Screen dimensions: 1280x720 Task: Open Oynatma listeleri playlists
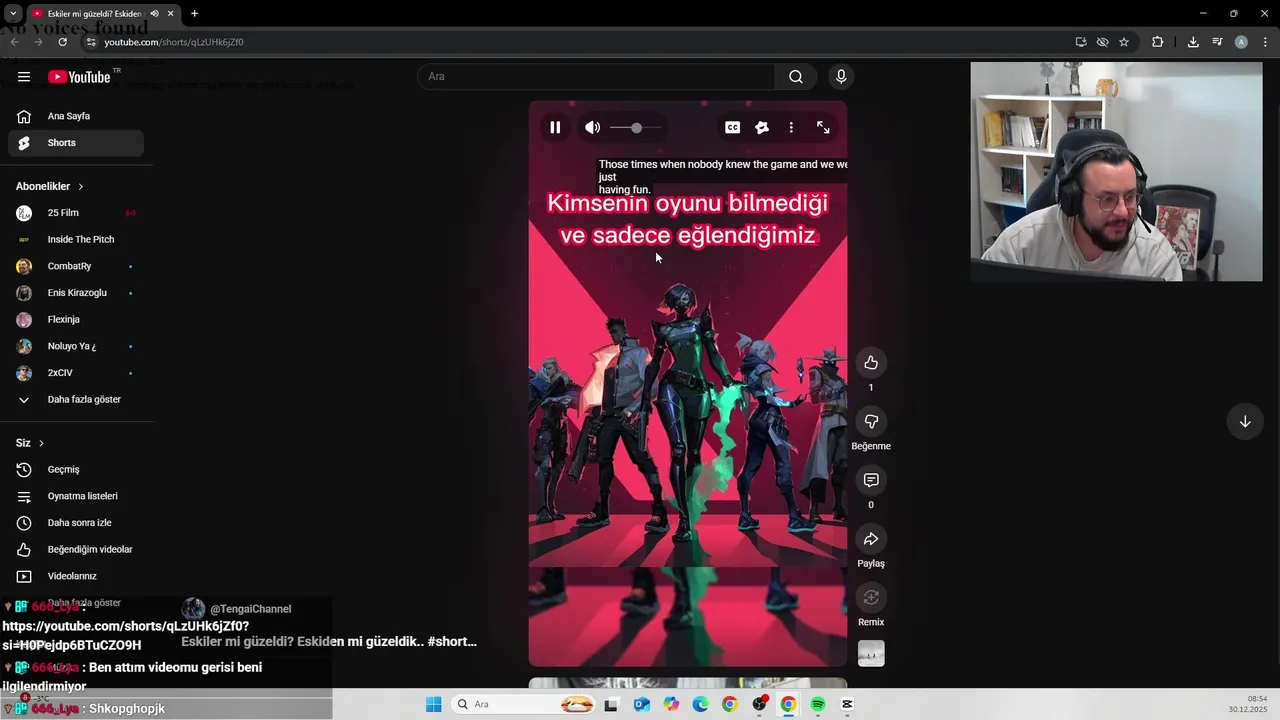(76, 496)
